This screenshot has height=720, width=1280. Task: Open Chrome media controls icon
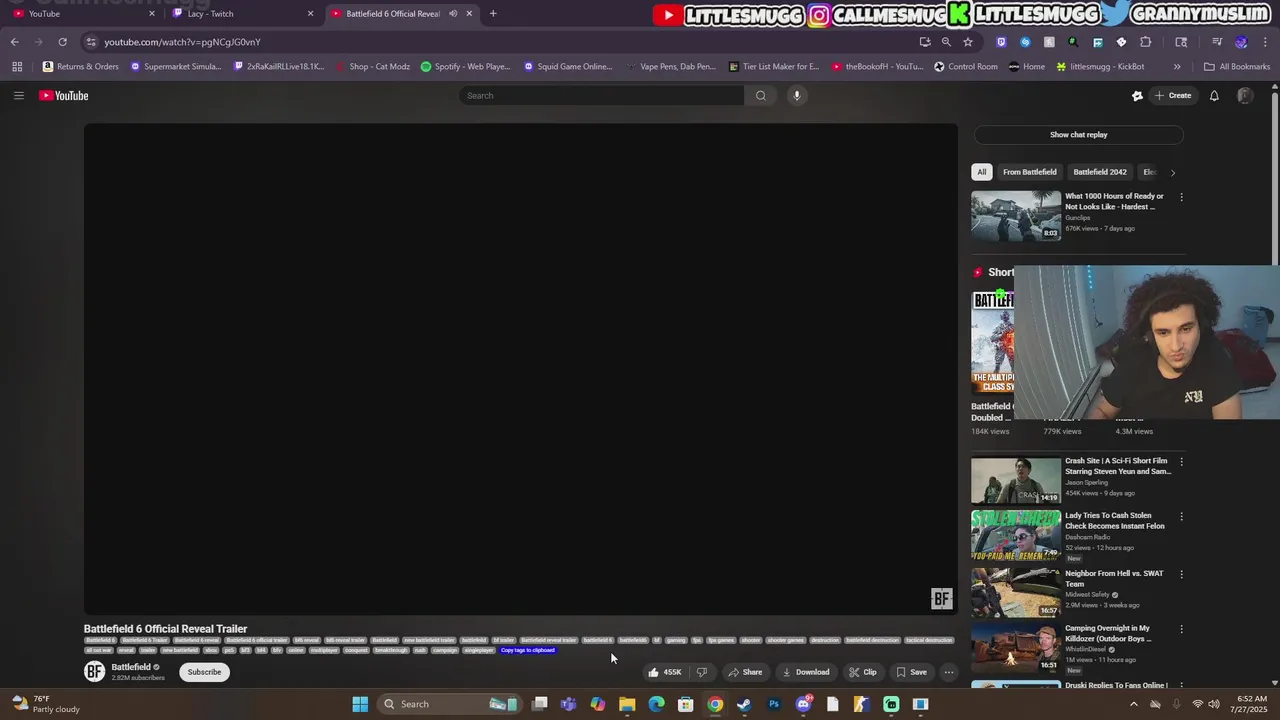[1217, 42]
